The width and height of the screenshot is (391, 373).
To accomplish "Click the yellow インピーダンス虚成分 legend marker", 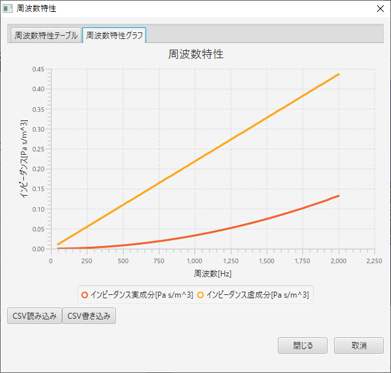I will pos(201,295).
